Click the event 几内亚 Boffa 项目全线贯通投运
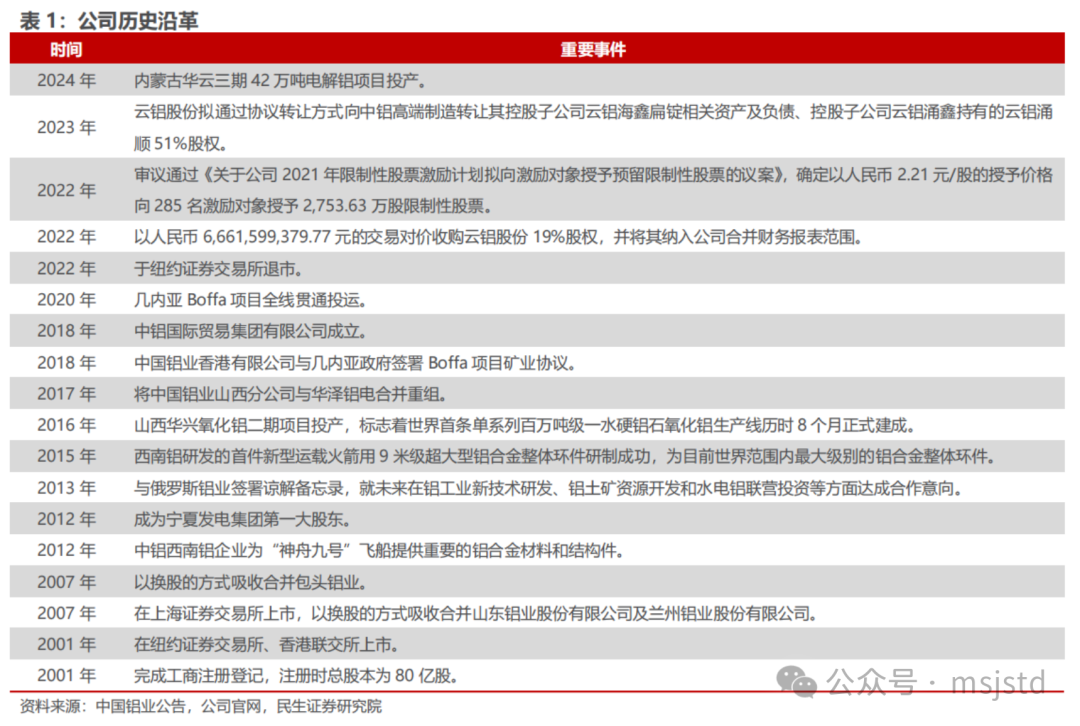Image resolution: width=1080 pixels, height=726 pixels. tap(251, 300)
